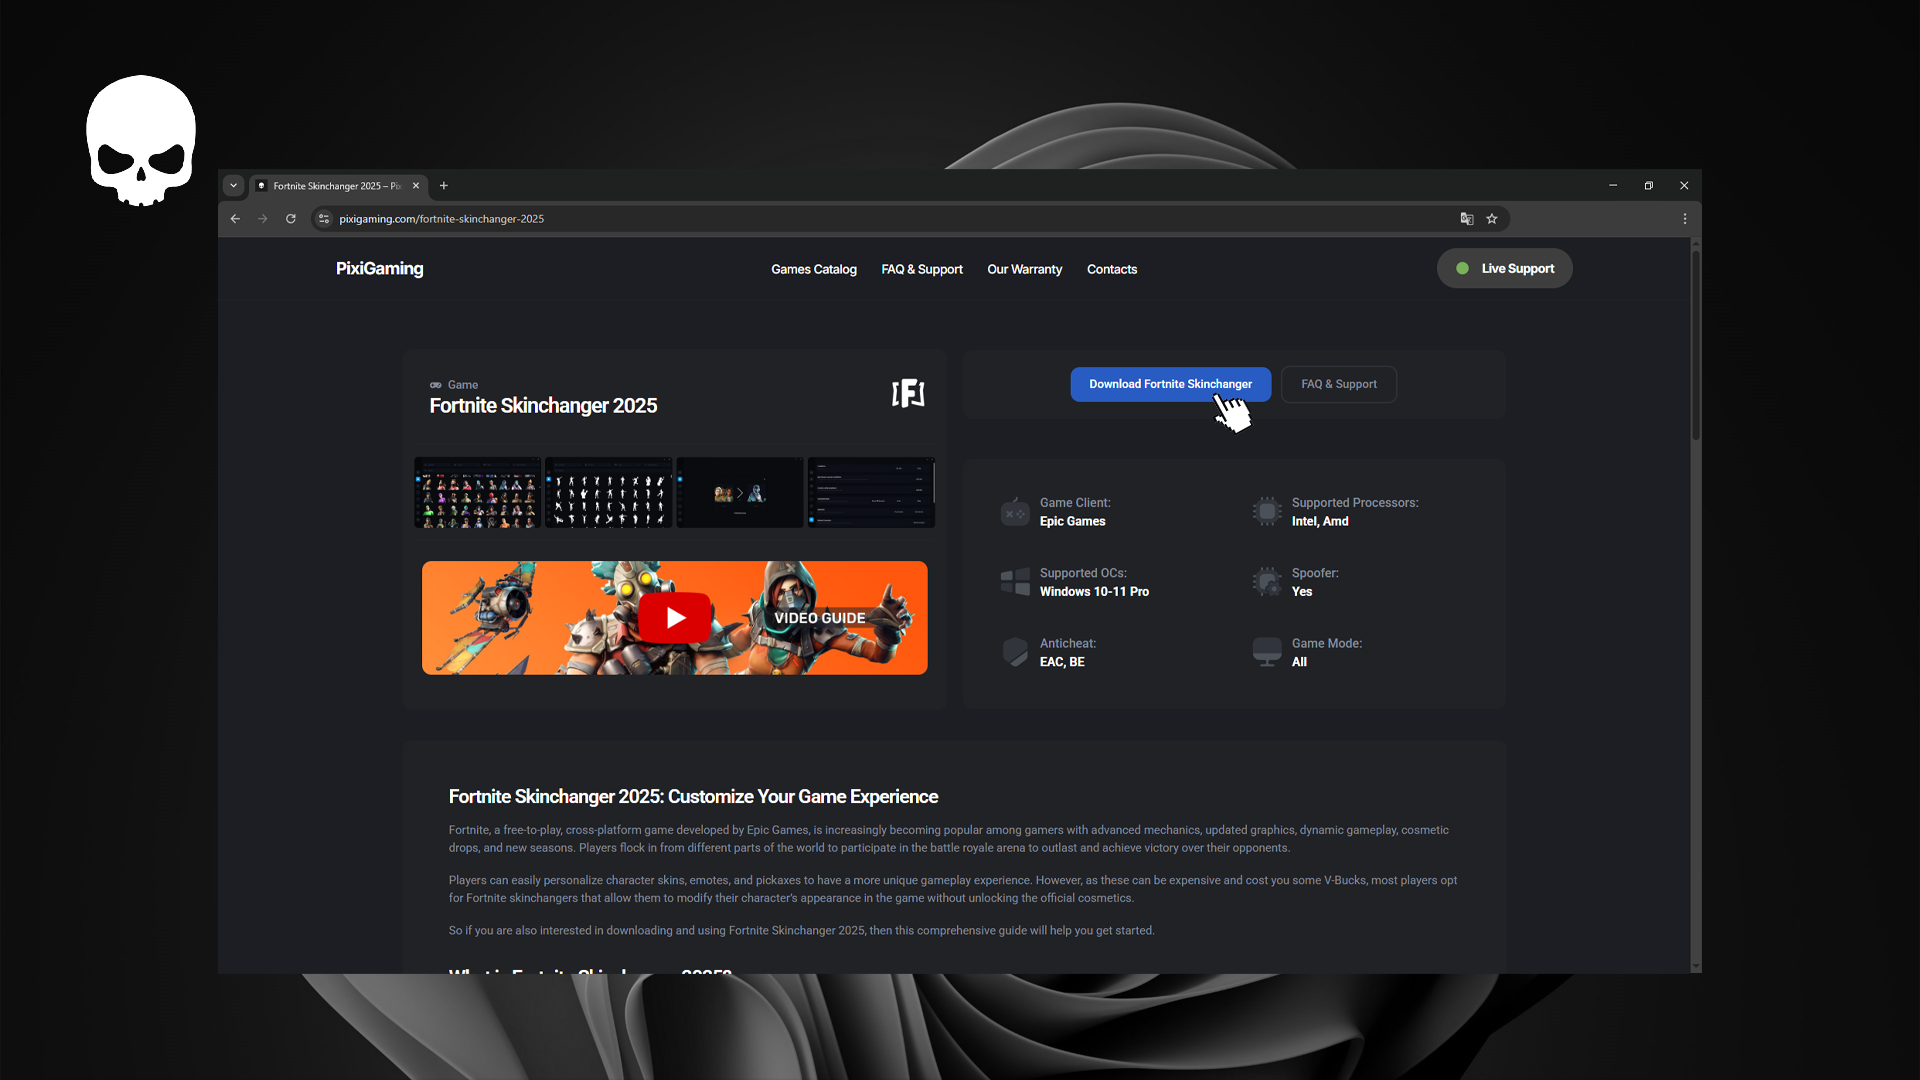Open Our Warranty menu item
The width and height of the screenshot is (1920, 1080).
tap(1025, 269)
